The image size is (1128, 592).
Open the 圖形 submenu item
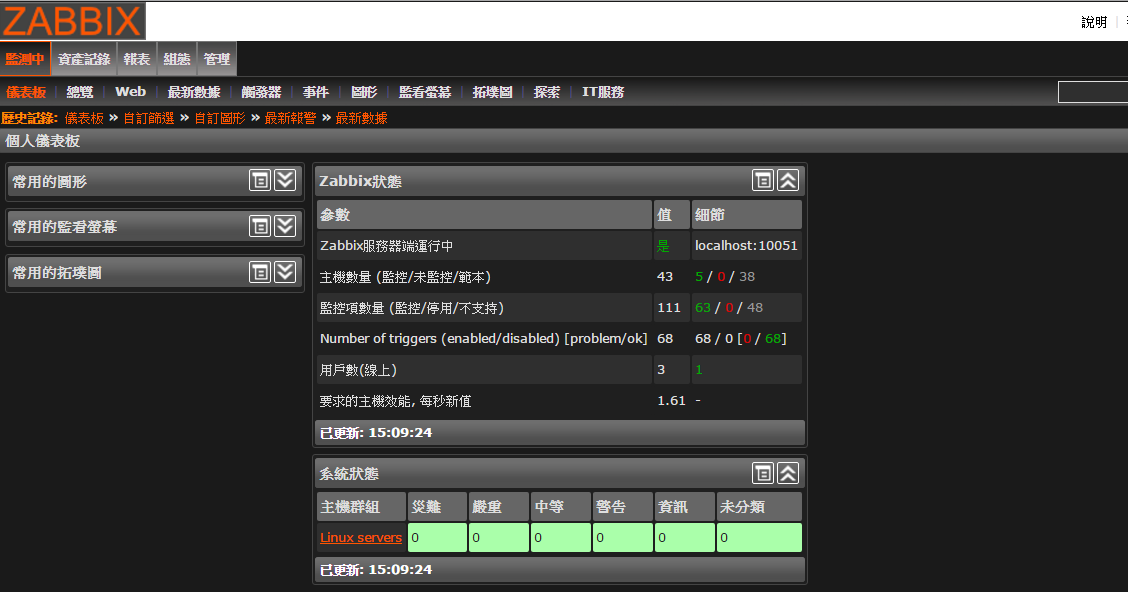click(x=364, y=92)
